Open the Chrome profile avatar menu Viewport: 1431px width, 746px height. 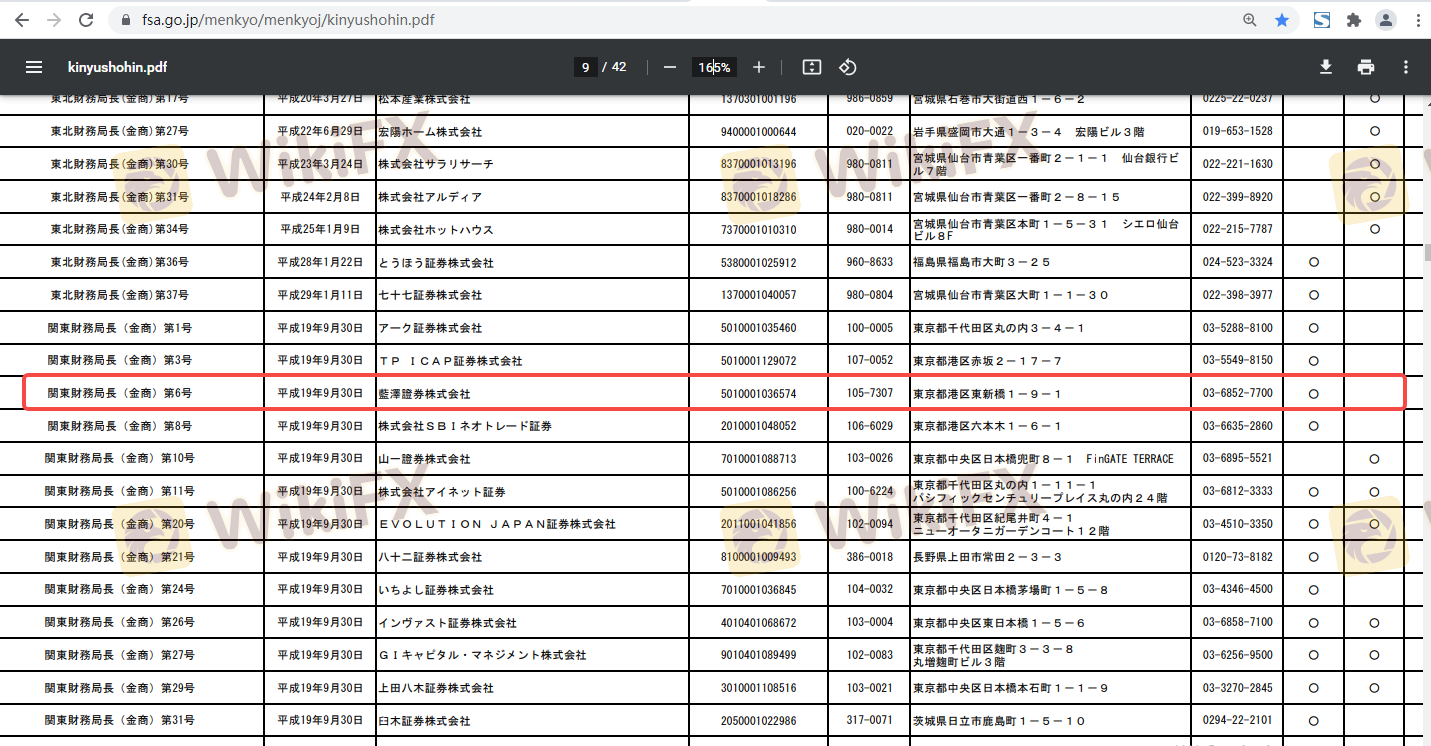pos(1386,20)
